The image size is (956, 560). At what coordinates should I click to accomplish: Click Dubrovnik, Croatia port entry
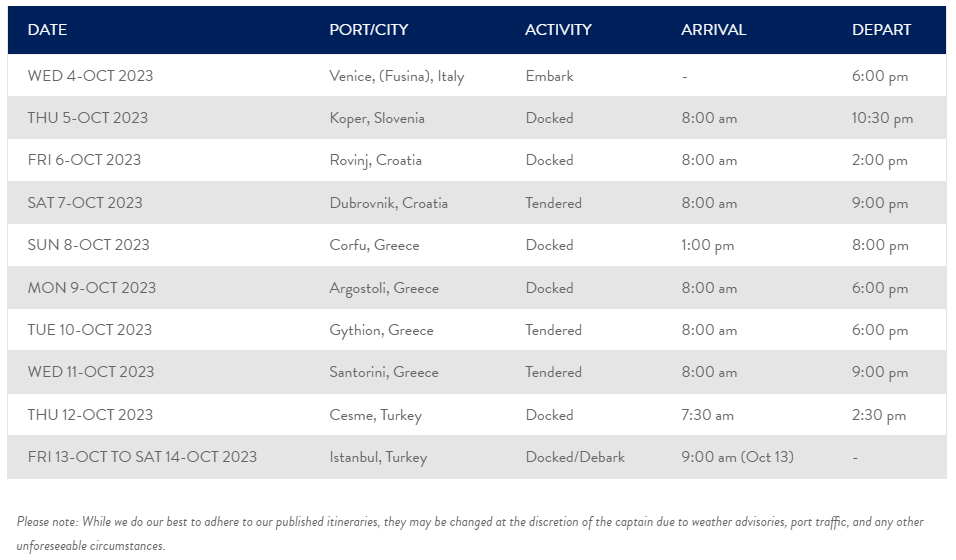(388, 203)
